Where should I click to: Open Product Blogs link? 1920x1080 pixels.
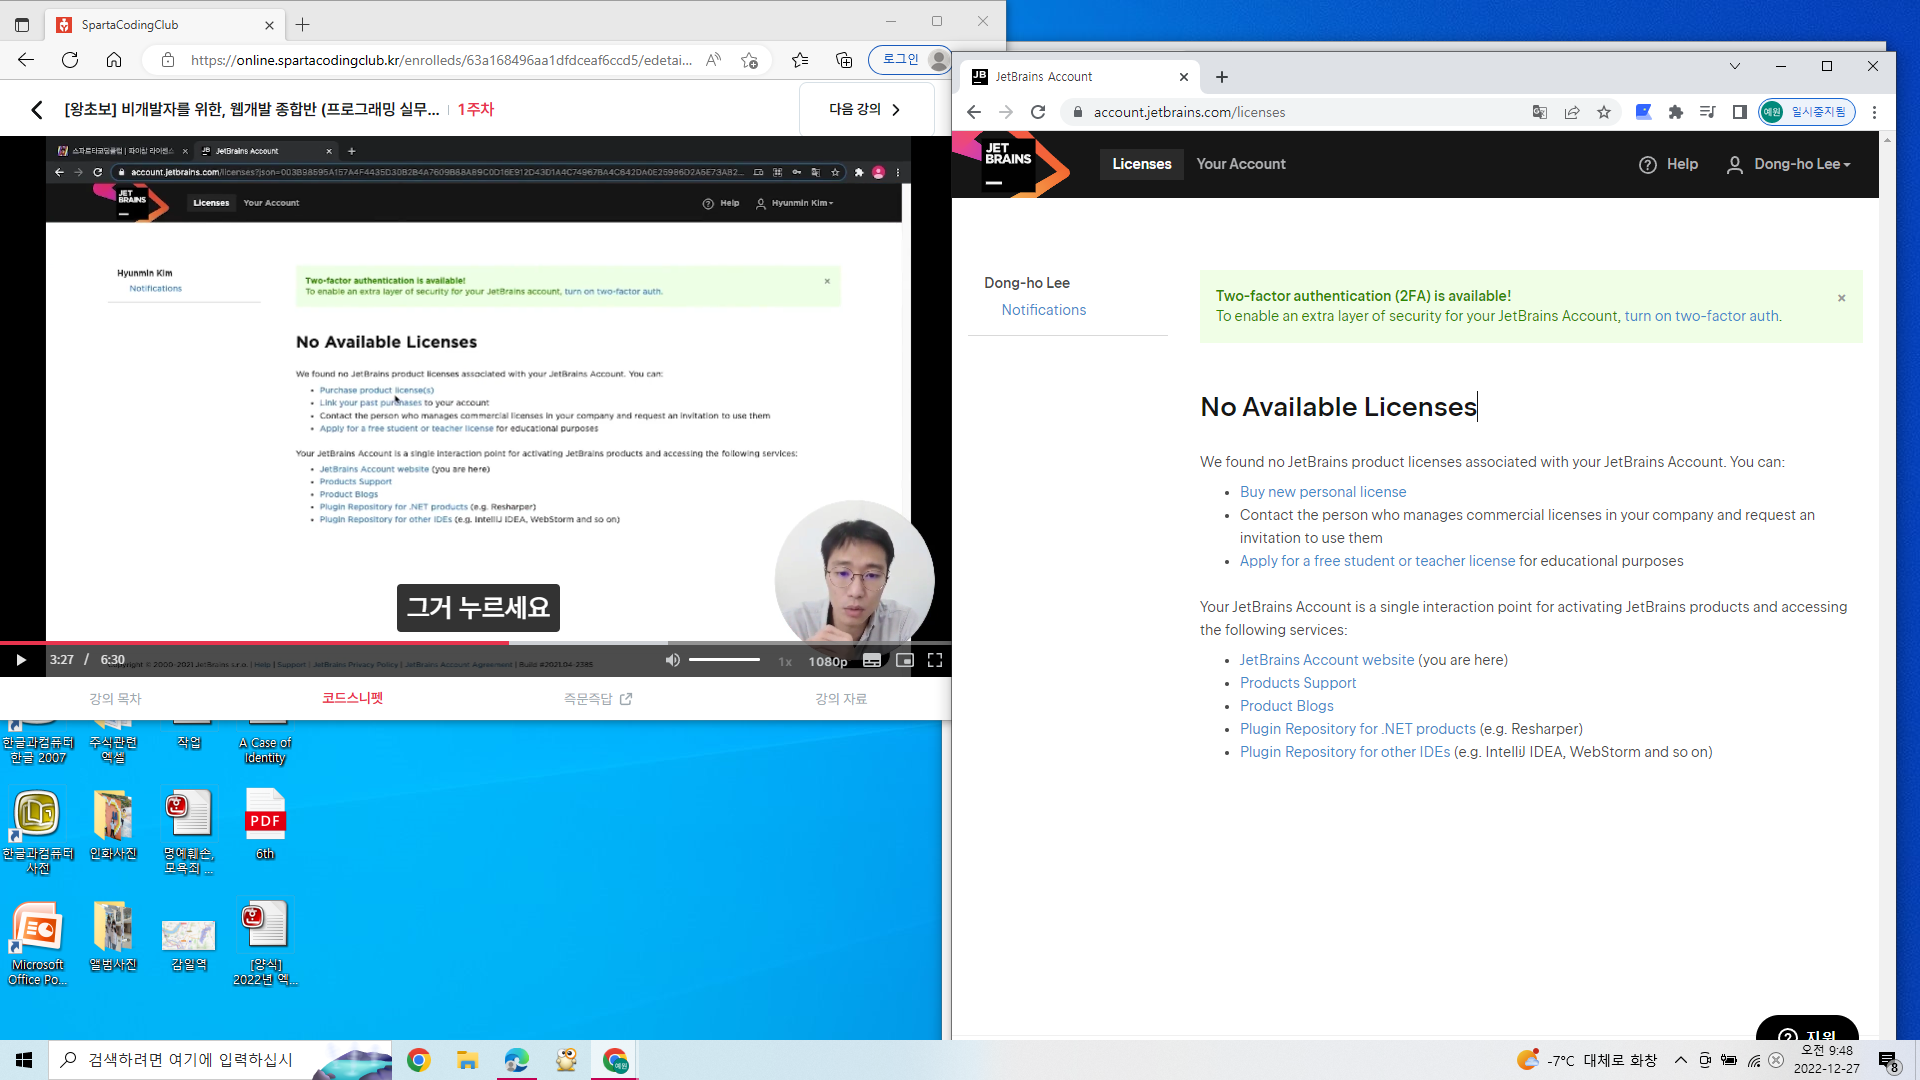pyautogui.click(x=1287, y=706)
